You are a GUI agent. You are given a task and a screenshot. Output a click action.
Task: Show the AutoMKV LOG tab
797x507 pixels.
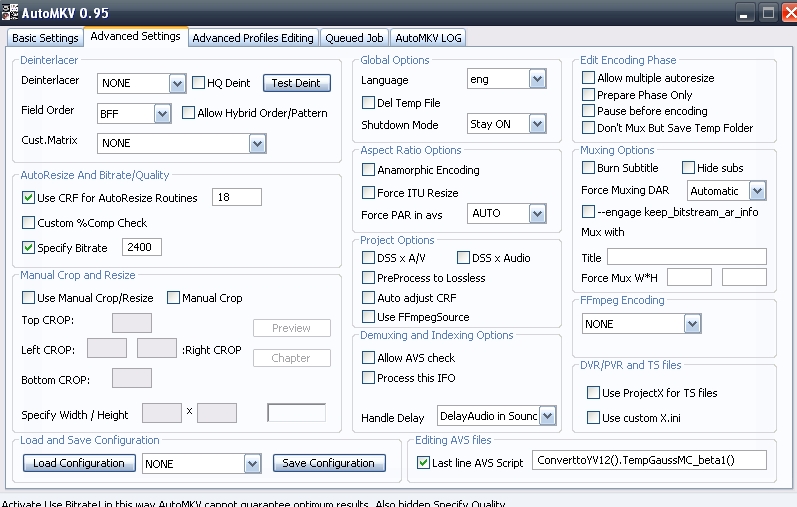tap(428, 38)
